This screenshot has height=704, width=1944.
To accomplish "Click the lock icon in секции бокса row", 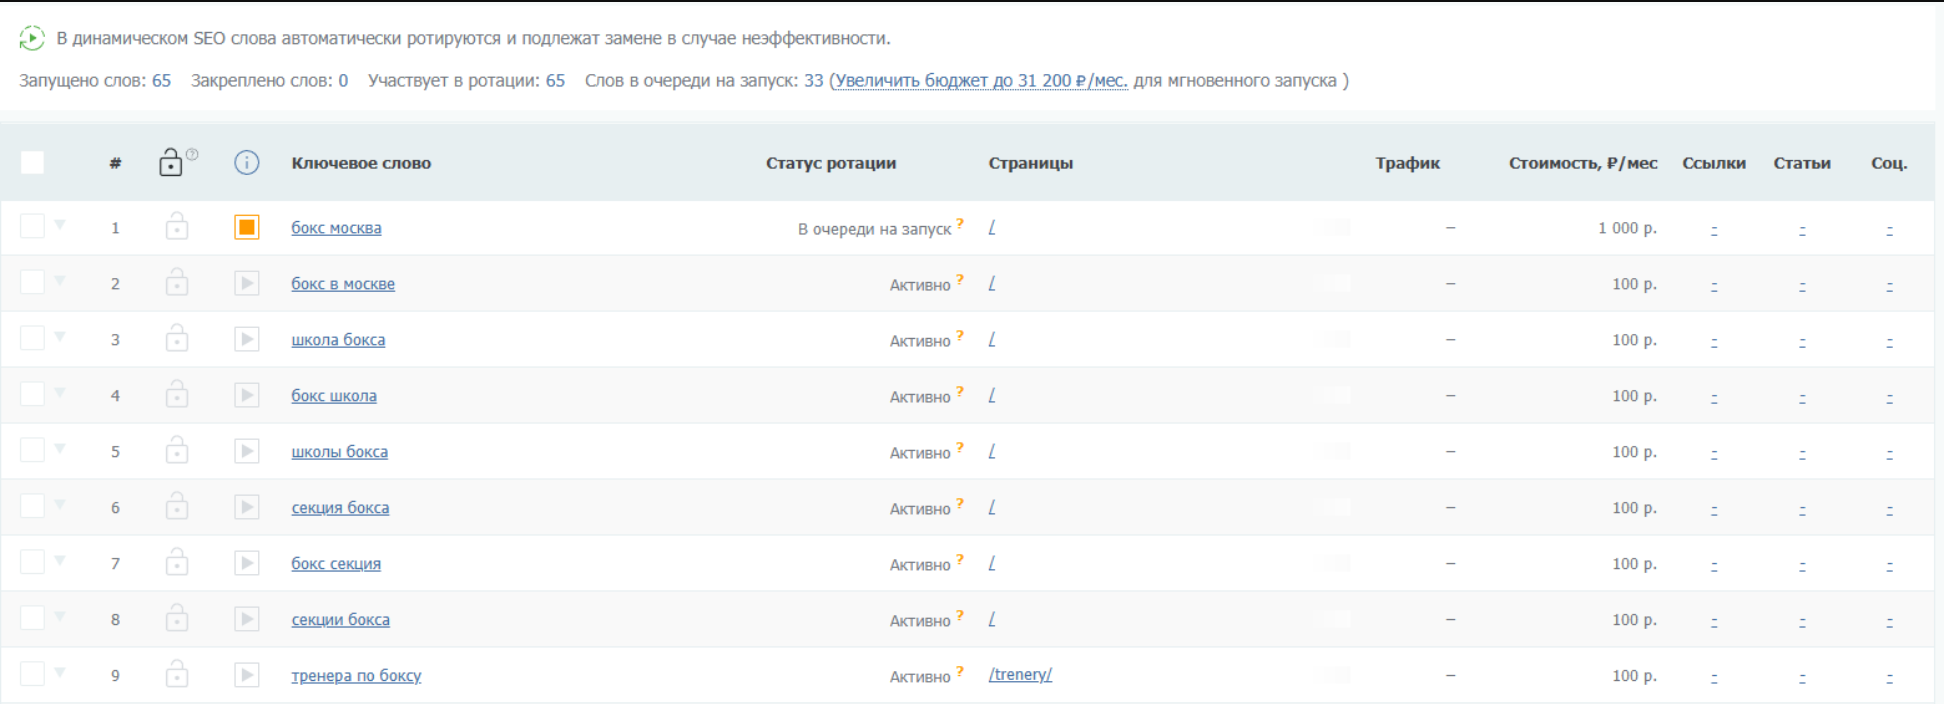I will (177, 618).
